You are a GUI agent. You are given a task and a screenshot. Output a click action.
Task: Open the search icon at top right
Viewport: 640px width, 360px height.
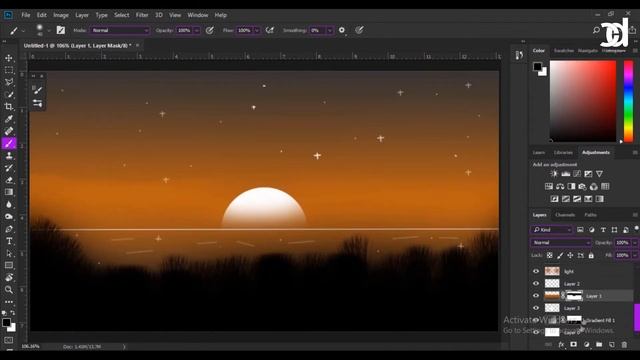[x=596, y=30]
